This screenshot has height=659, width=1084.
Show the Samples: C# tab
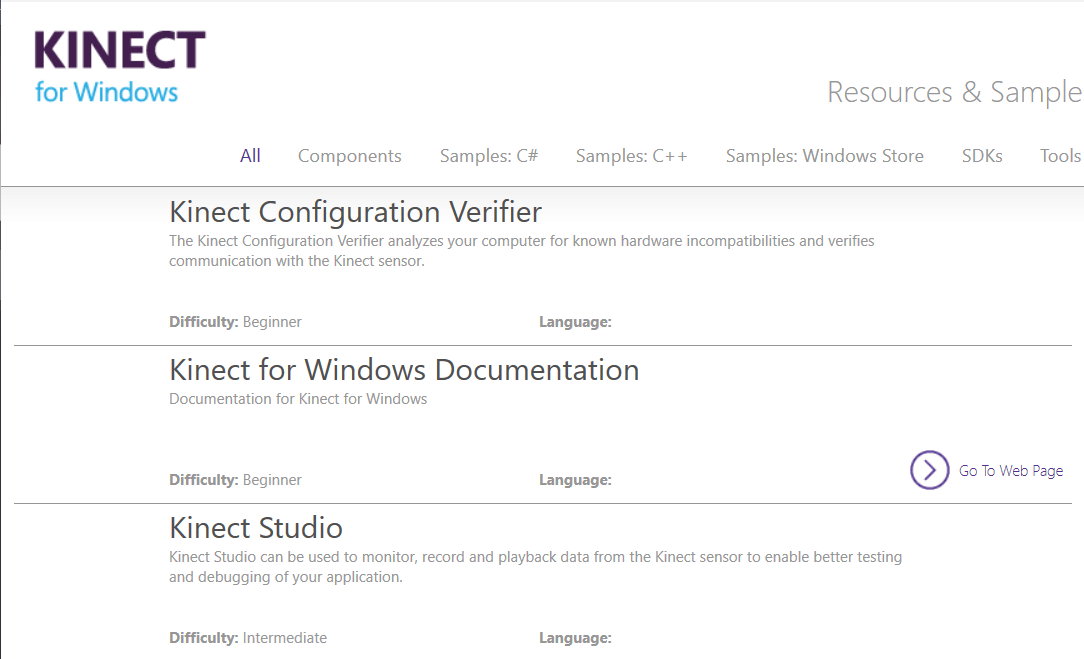point(489,156)
